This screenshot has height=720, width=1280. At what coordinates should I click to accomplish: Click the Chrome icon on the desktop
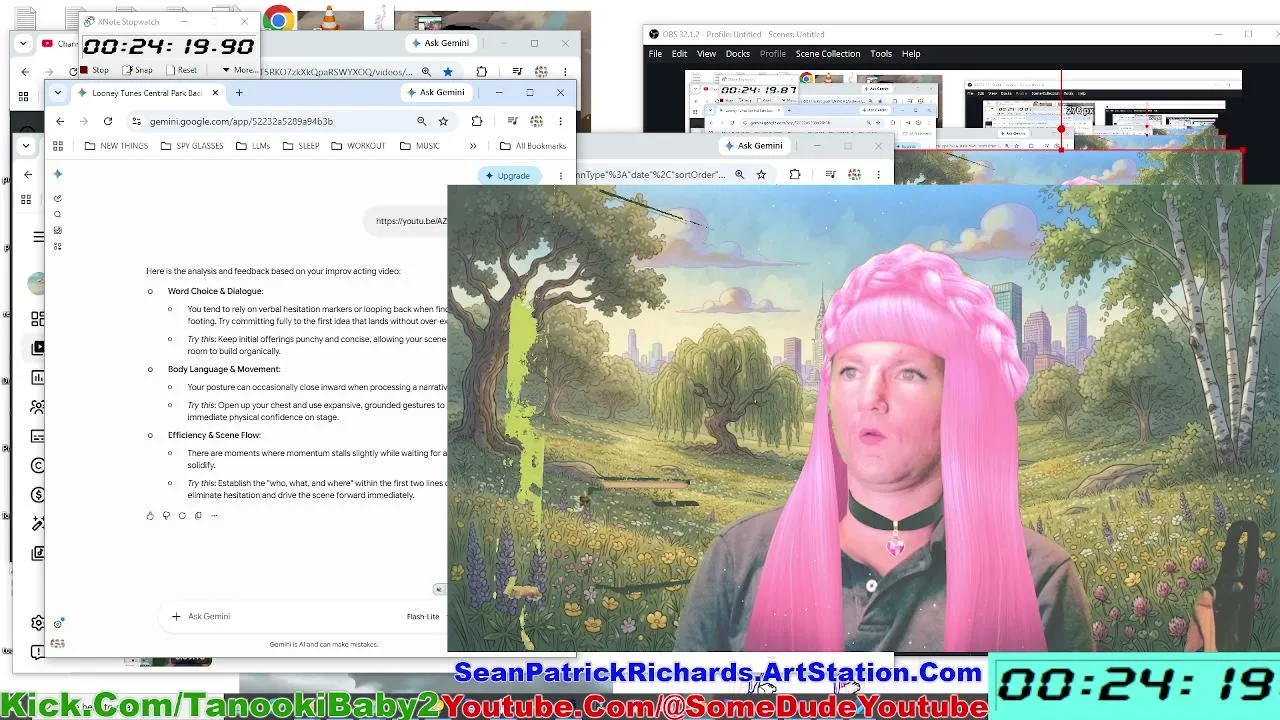(278, 20)
